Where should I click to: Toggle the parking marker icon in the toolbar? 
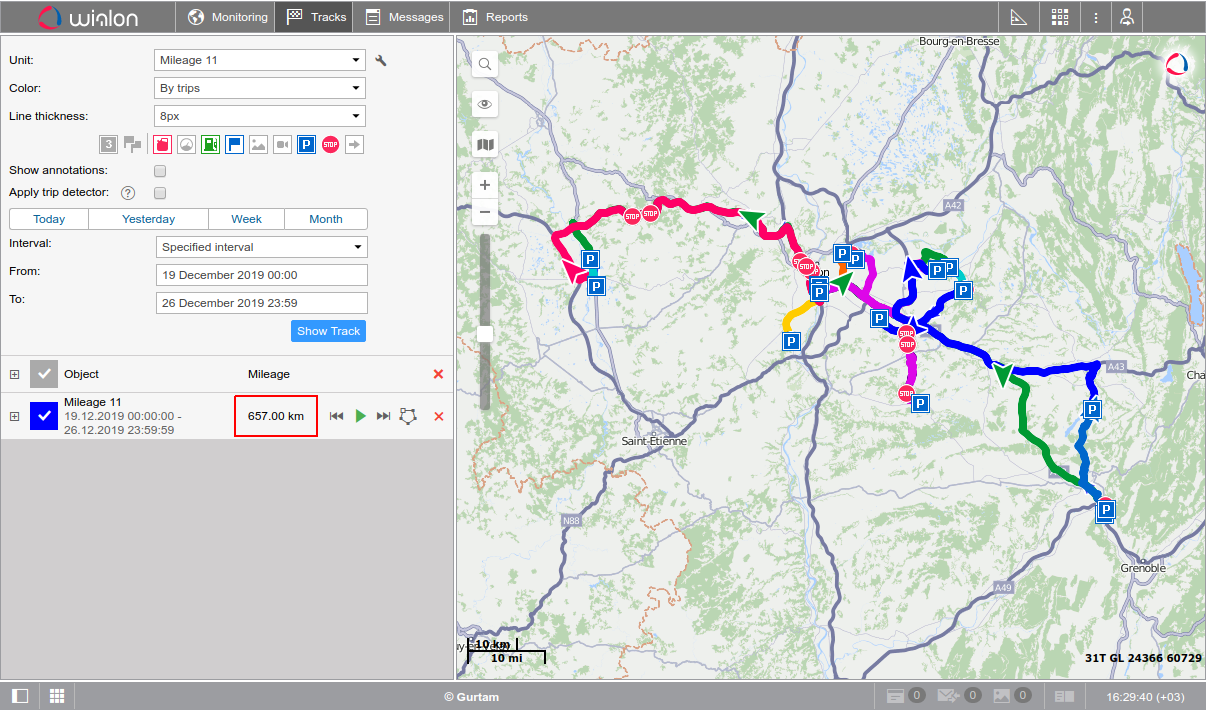click(307, 145)
